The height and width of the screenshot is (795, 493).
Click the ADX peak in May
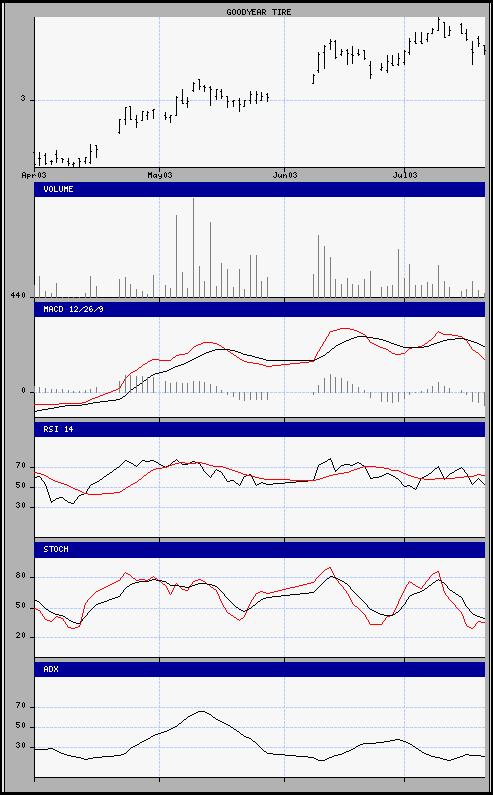(201, 711)
